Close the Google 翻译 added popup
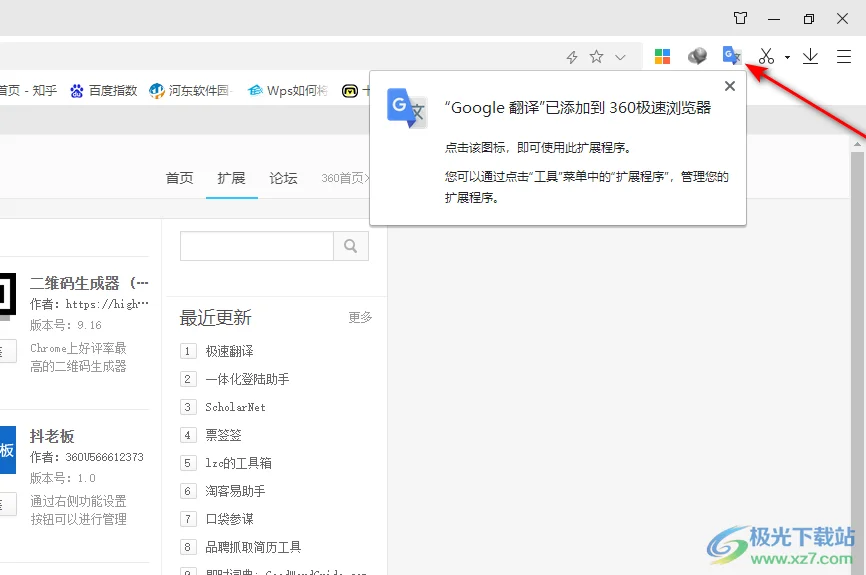The width and height of the screenshot is (866, 575). 730,86
